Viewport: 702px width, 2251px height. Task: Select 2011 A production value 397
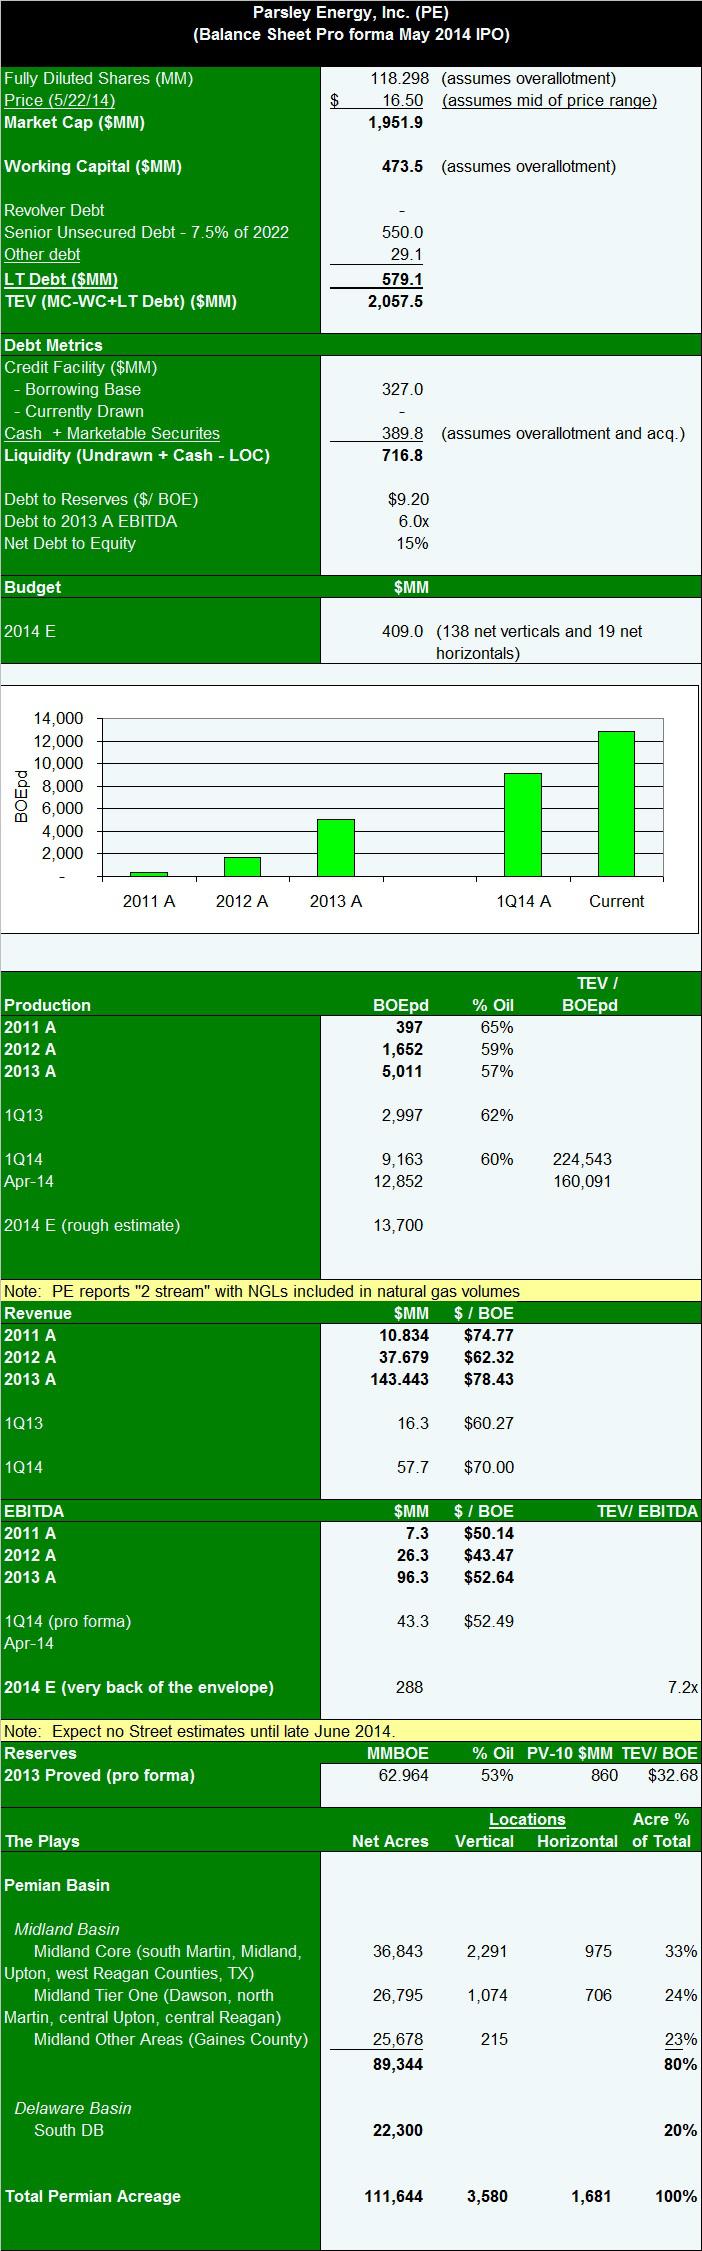409,1028
